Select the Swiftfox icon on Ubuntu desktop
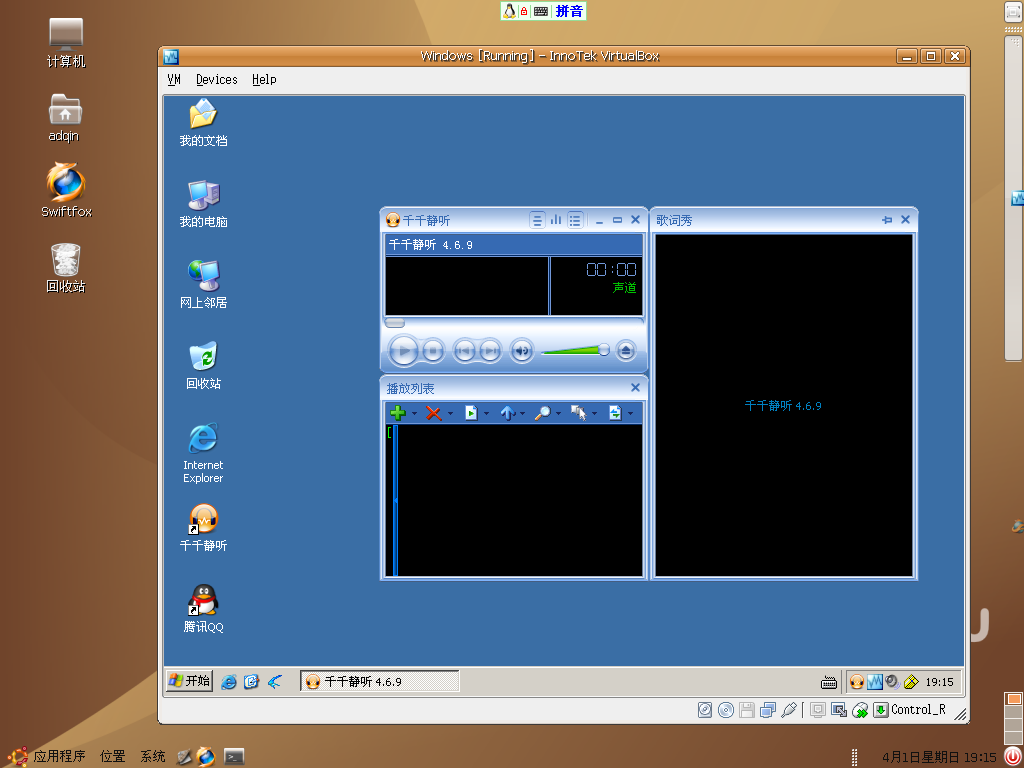 coord(66,190)
